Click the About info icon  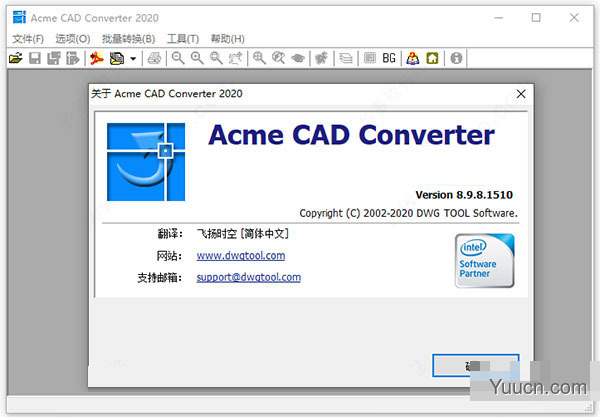tap(456, 58)
